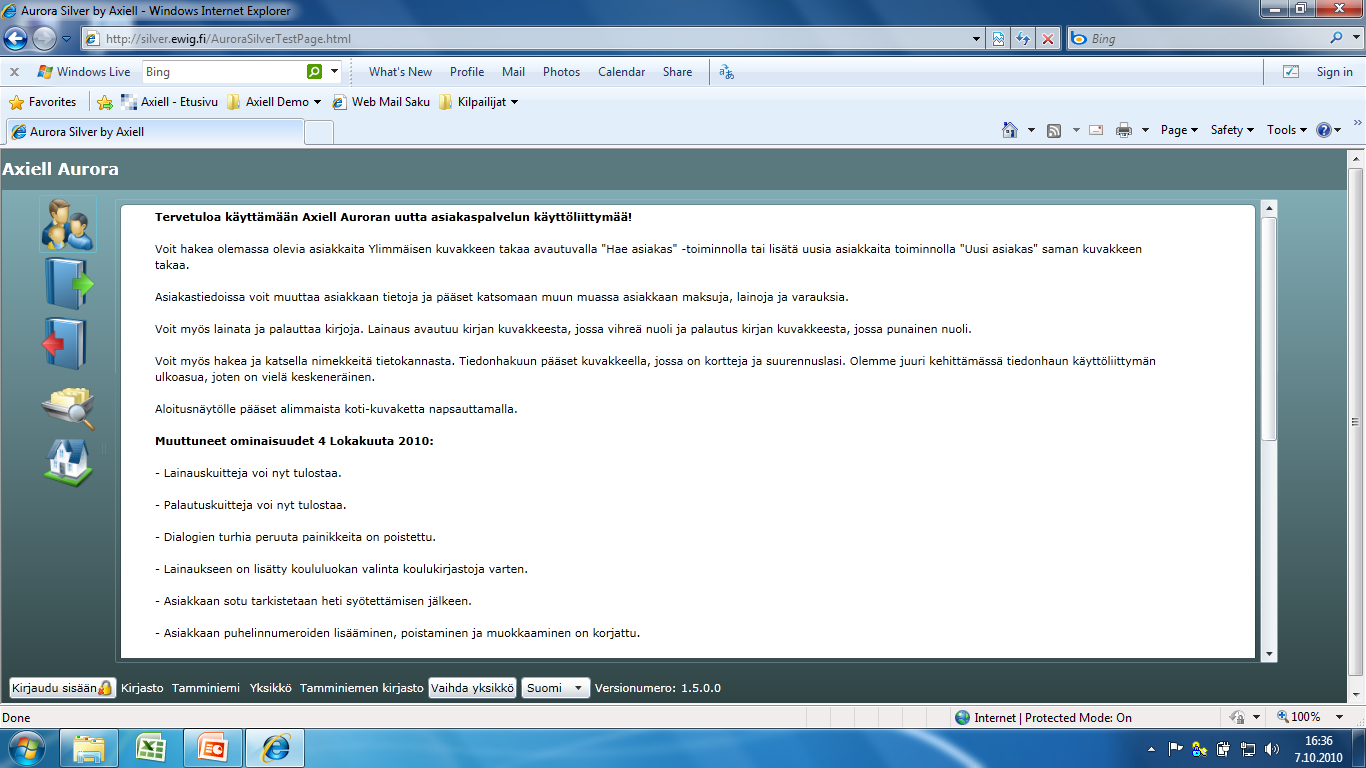Click the green toolbar search button
1366x768 pixels.
[314, 72]
